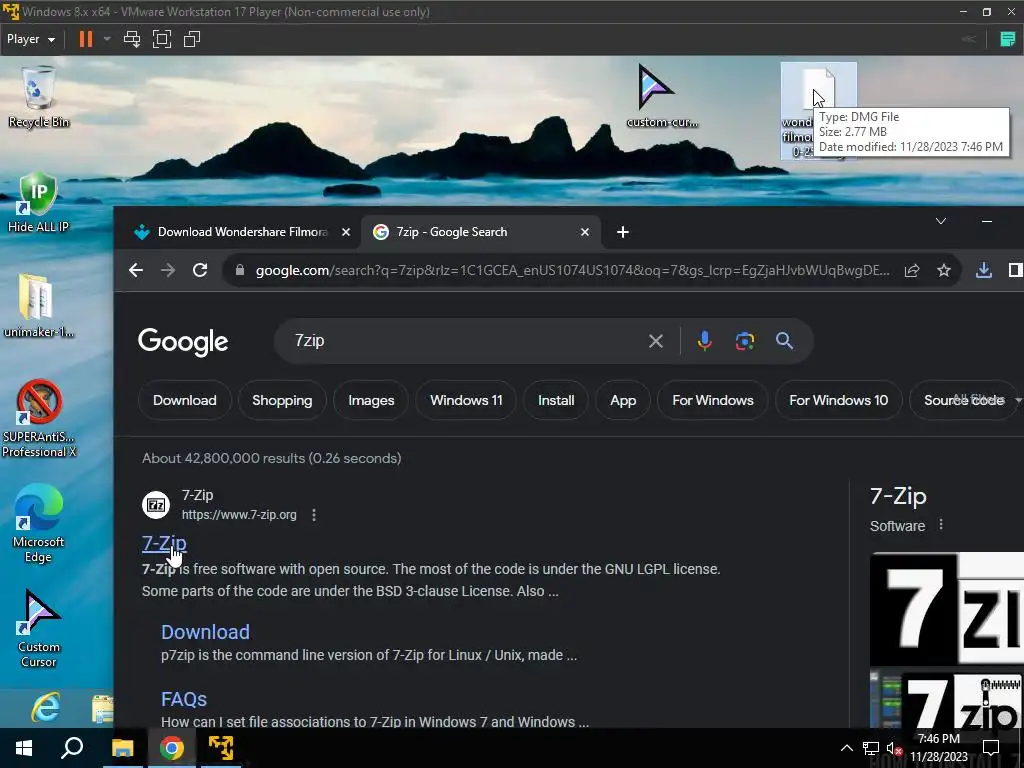This screenshot has width=1024, height=768.
Task: Open Chrome downloads icon
Action: click(984, 270)
